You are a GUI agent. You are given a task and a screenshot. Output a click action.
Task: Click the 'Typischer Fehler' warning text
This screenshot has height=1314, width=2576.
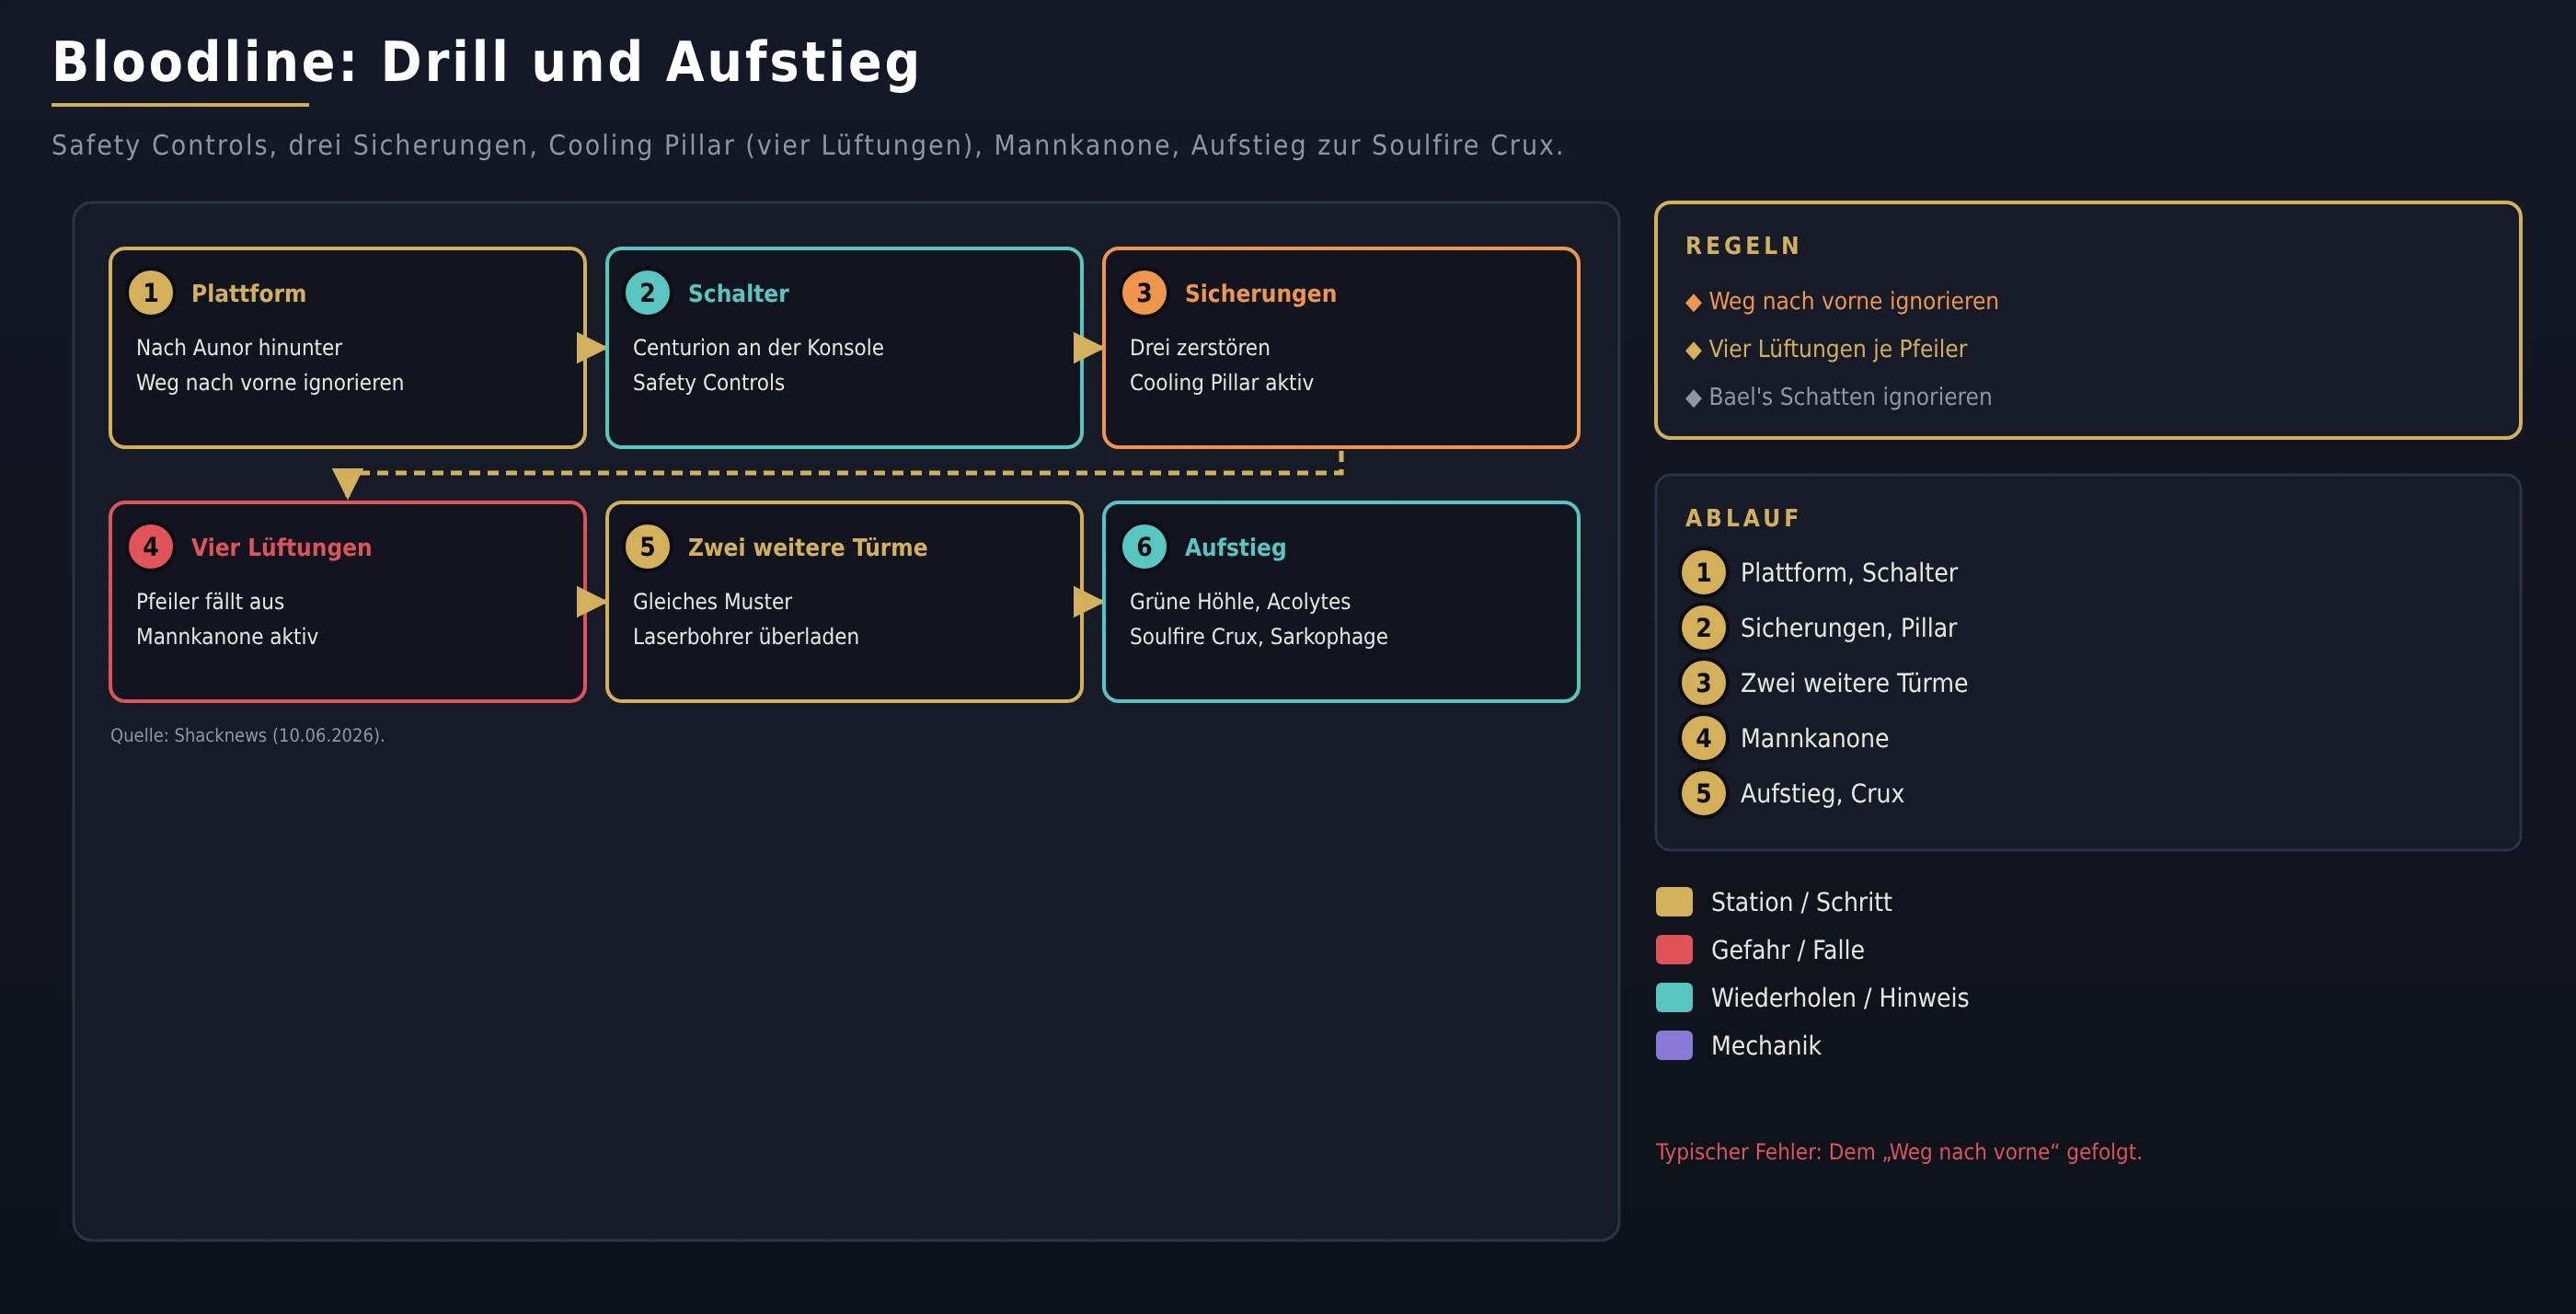[1898, 1152]
